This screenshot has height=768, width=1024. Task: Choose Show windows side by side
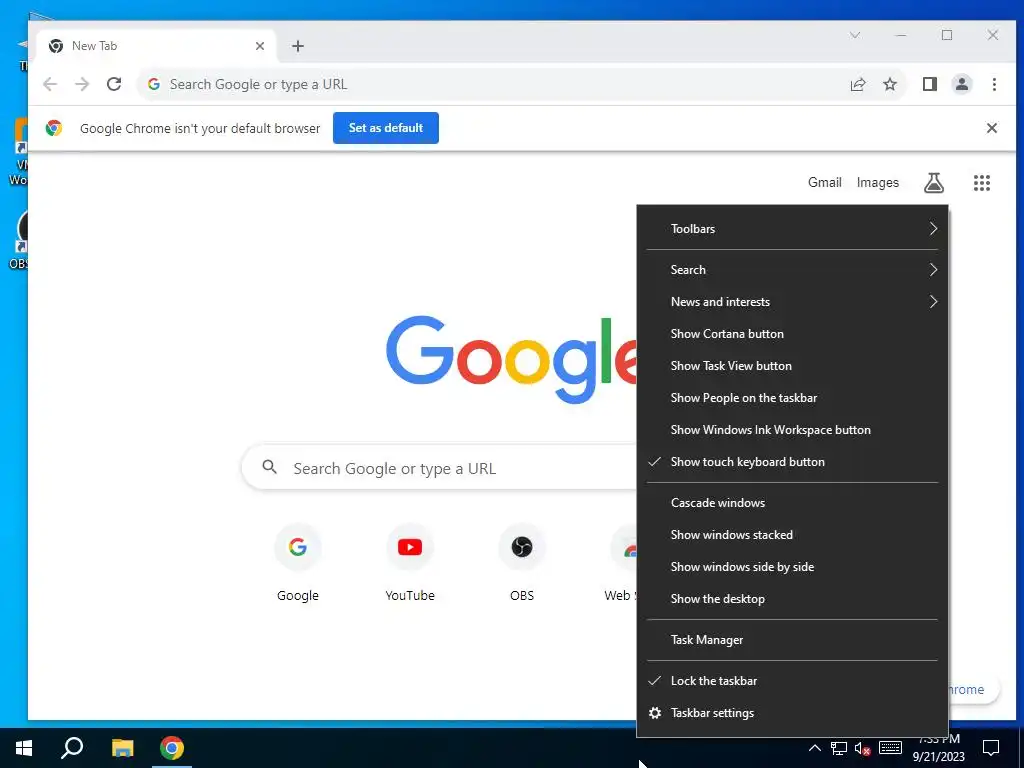tap(792, 567)
